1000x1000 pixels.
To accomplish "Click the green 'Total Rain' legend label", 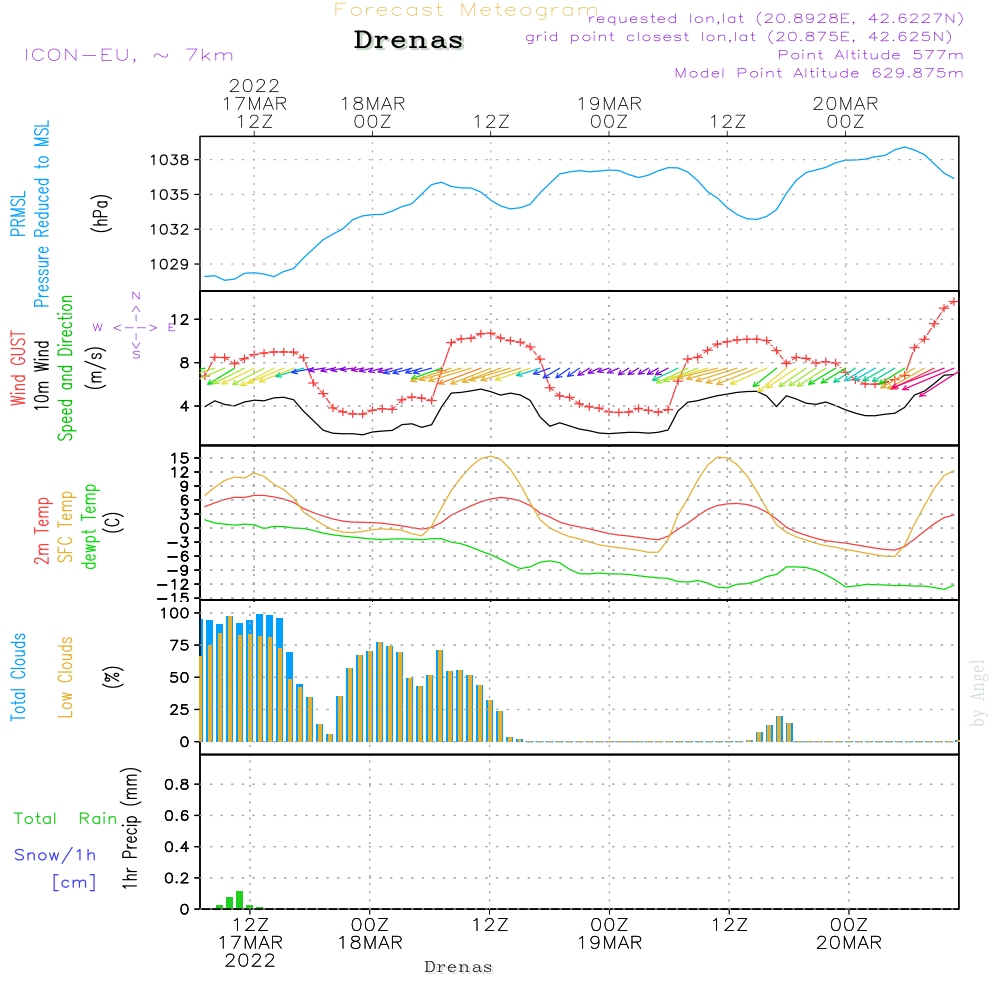I will point(66,819).
